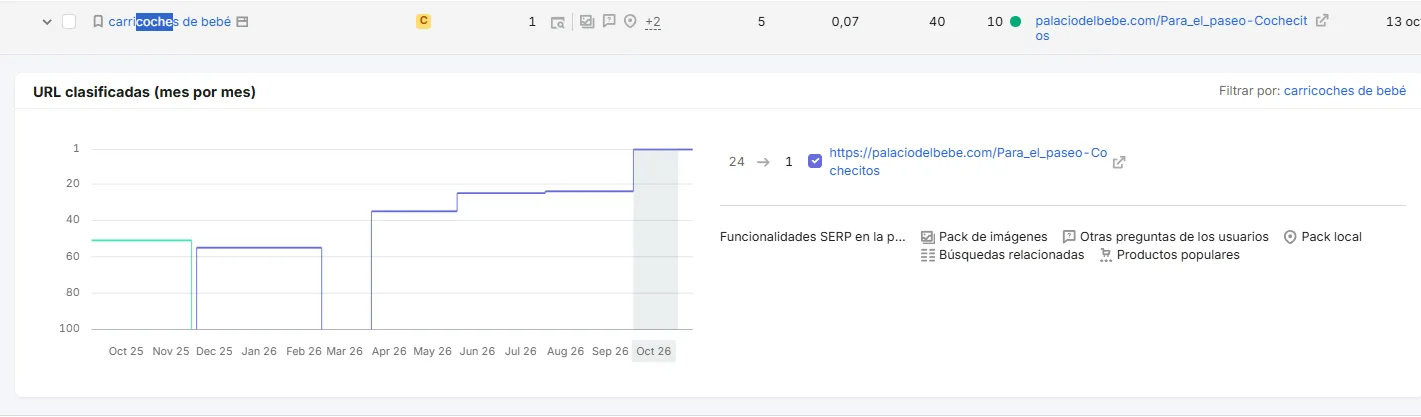Click the image pack icon in the keyword row
This screenshot has height=417, width=1421.
click(x=587, y=21)
